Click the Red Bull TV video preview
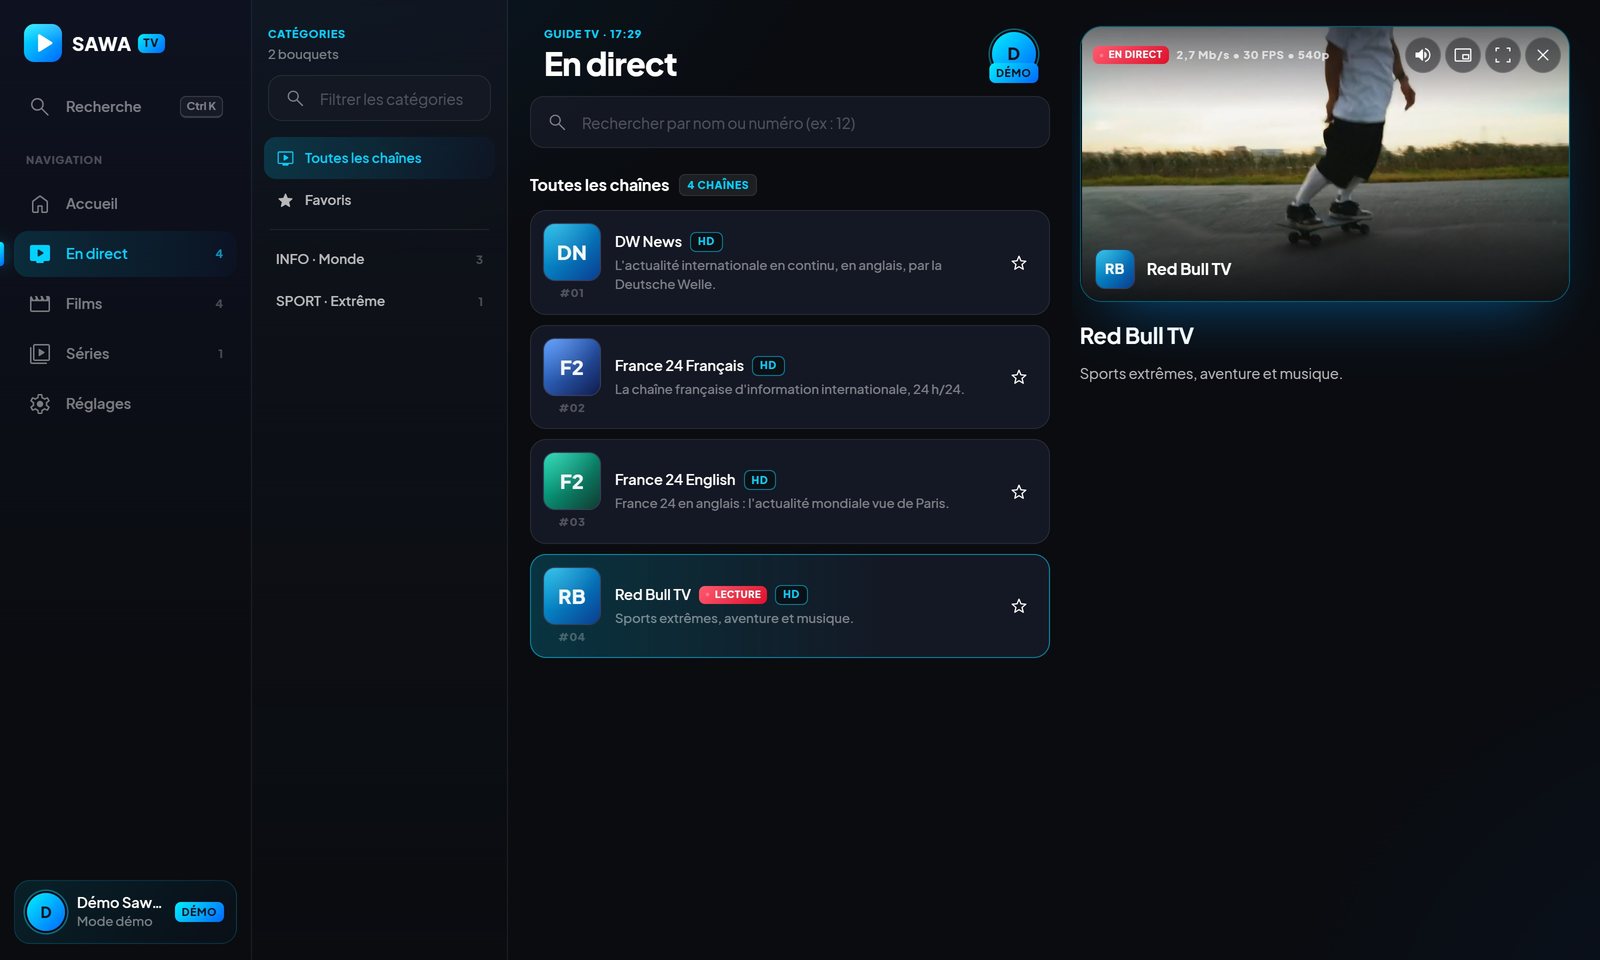Image resolution: width=1600 pixels, height=960 pixels. (1324, 164)
